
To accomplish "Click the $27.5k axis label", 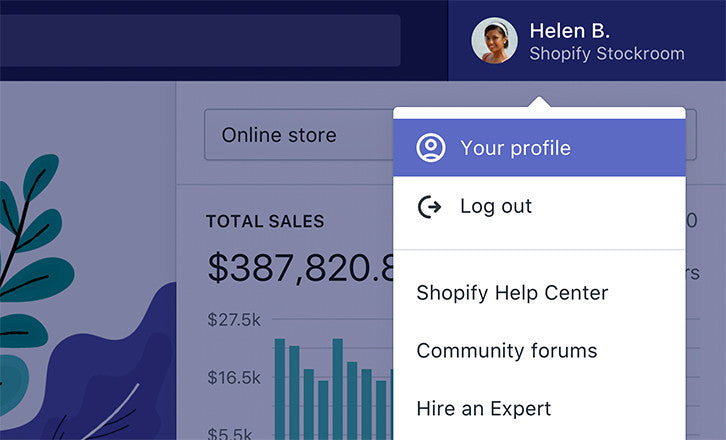I will coord(234,320).
